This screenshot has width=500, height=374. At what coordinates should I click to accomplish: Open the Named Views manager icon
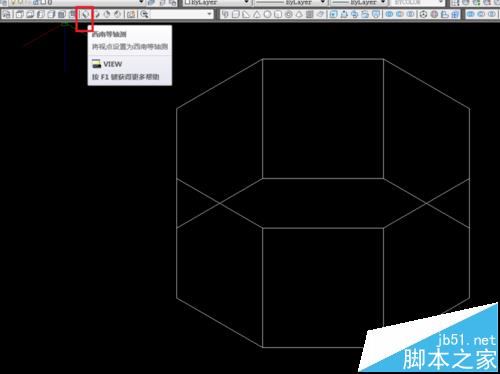click(7, 14)
